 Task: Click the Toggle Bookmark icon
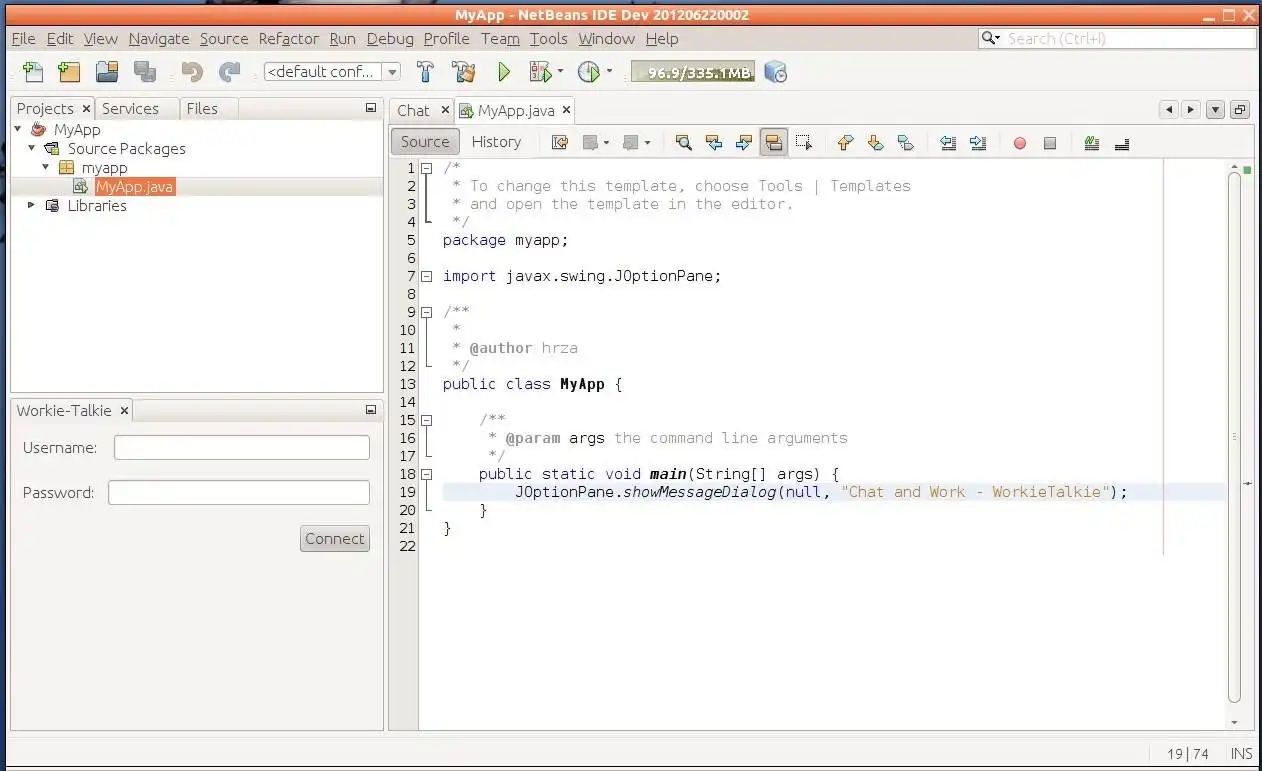[905, 143]
